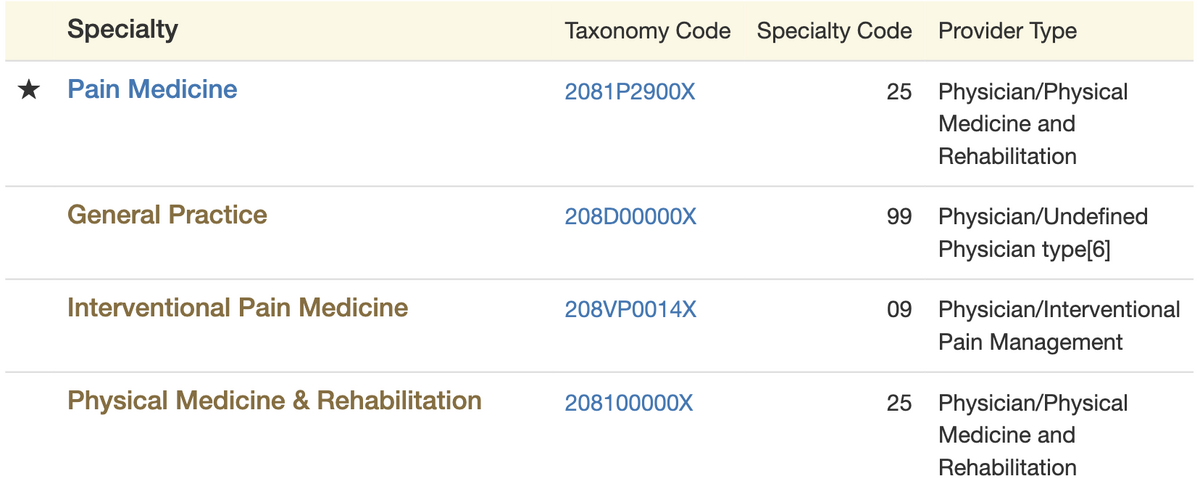Open taxonomy code 2081P2900X
Viewport: 1200px width, 492px height.
pyautogui.click(x=630, y=92)
